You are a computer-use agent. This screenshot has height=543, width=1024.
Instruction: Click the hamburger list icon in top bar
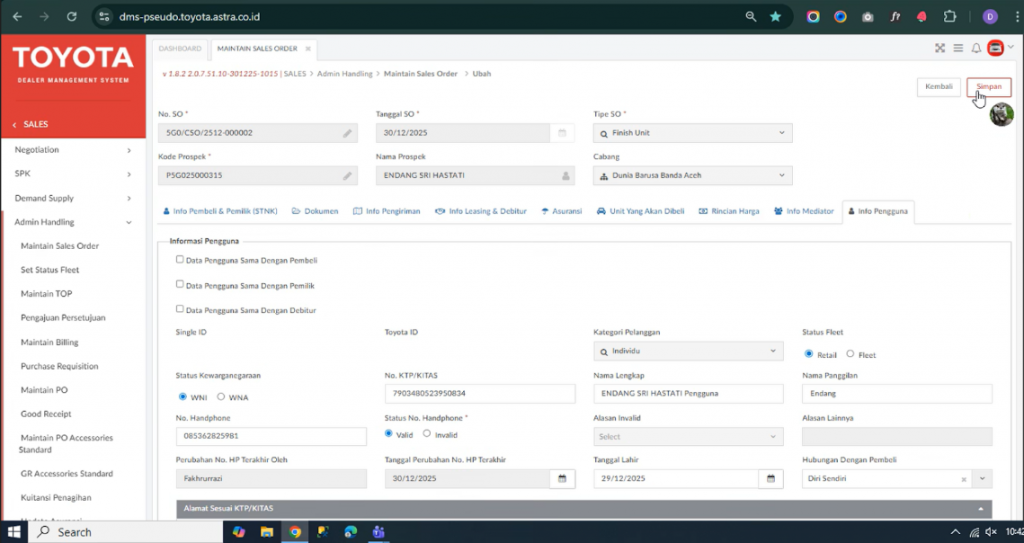click(x=958, y=48)
